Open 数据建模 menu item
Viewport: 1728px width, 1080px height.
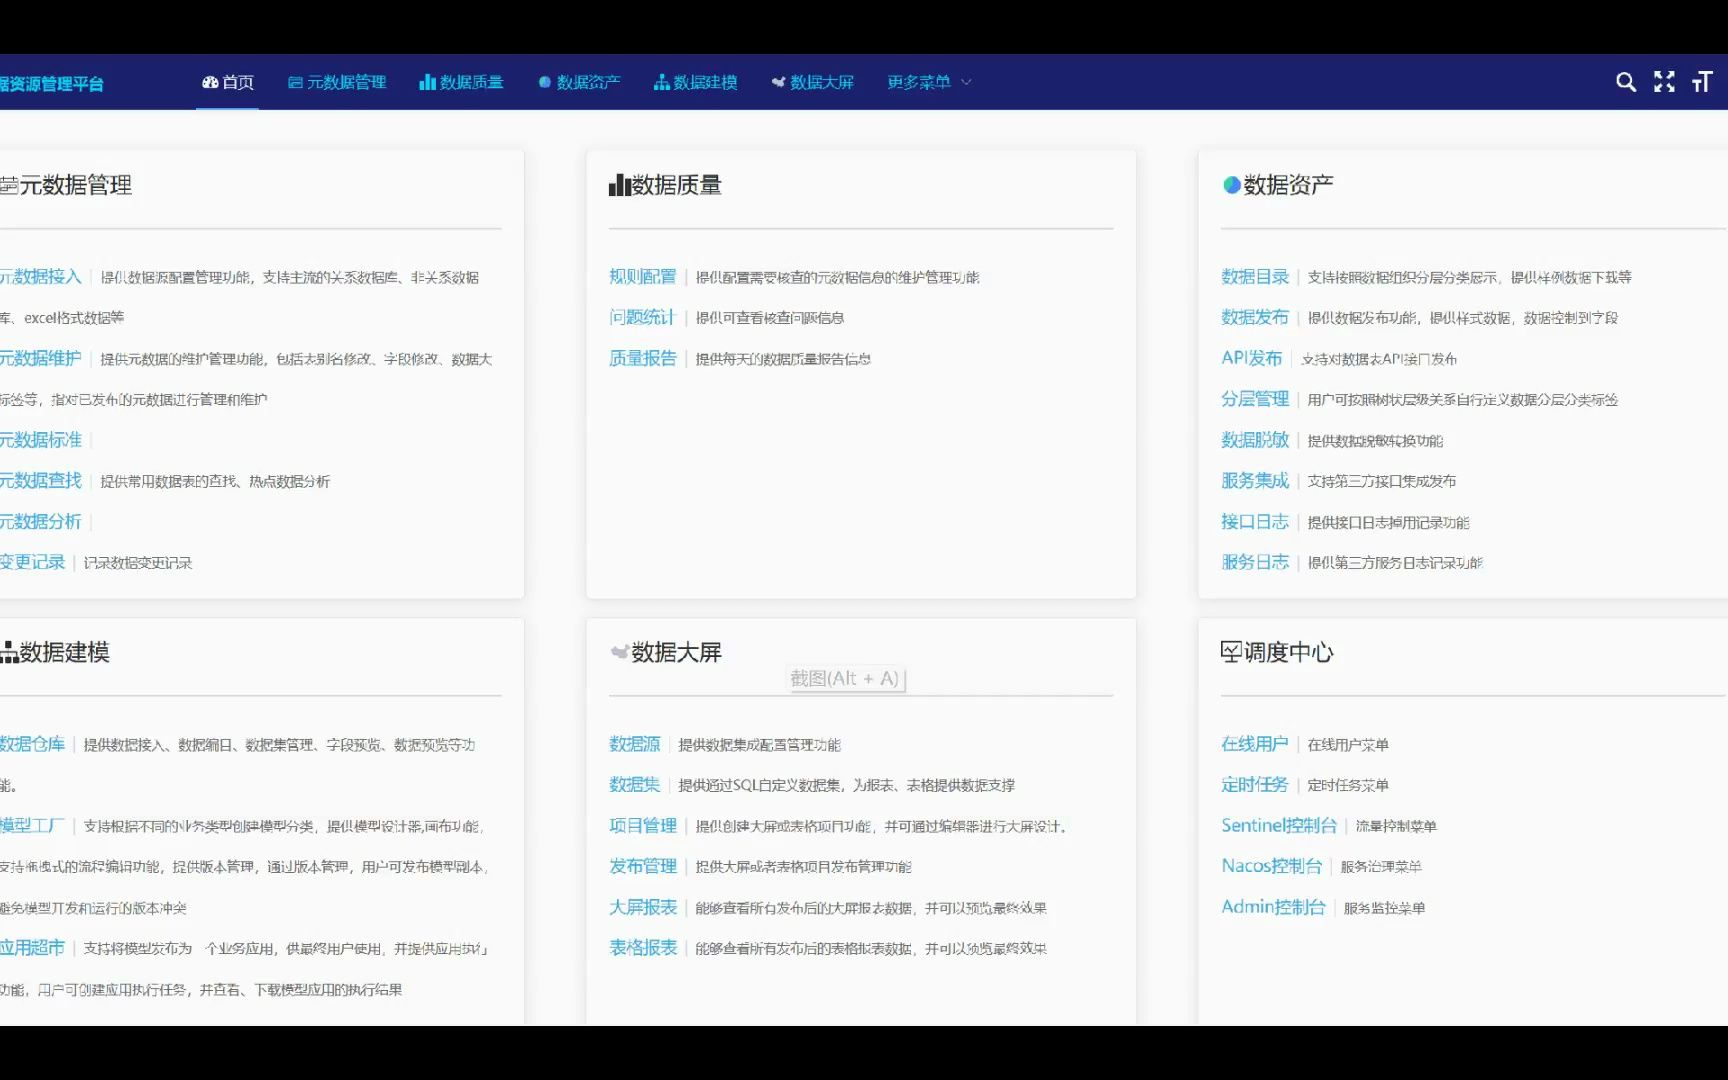pyautogui.click(x=696, y=82)
